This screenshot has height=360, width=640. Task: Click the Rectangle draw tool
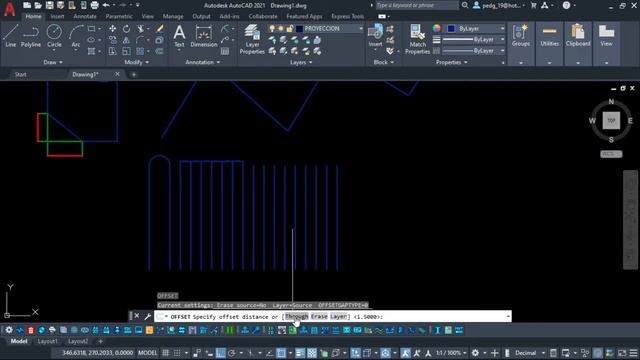(91, 29)
